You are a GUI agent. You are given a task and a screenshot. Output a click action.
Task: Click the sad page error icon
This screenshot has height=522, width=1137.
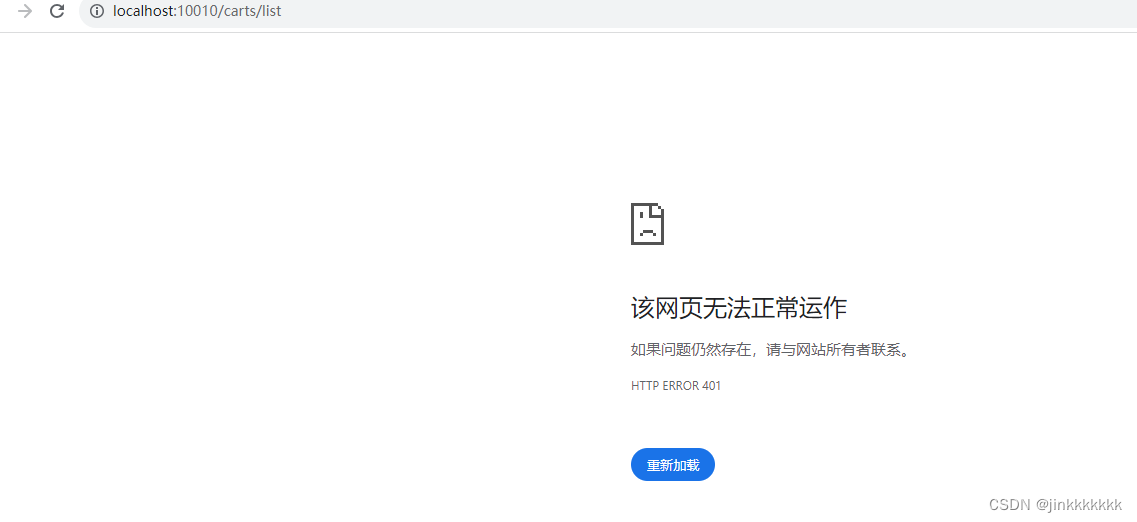click(x=648, y=224)
